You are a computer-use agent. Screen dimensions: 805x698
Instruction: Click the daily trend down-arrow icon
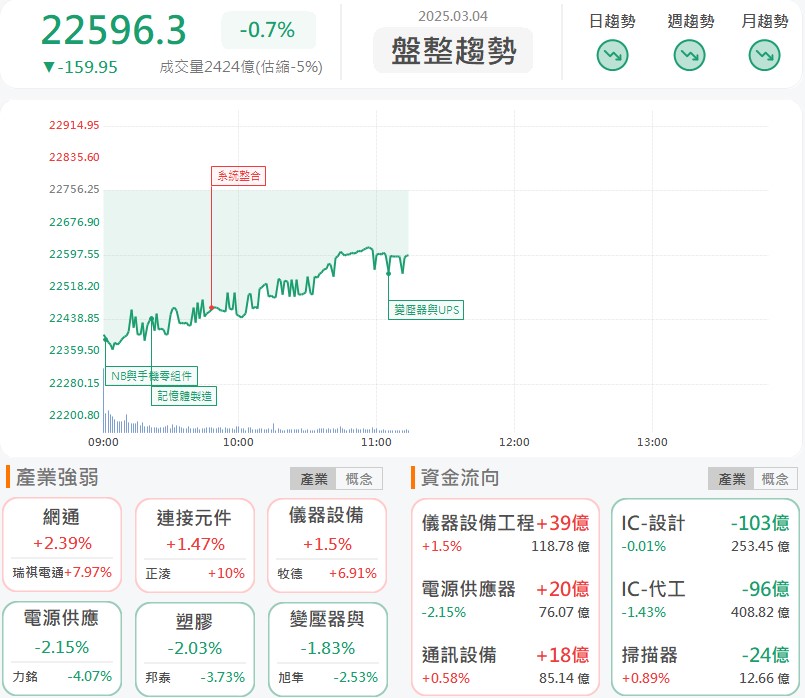pos(612,55)
